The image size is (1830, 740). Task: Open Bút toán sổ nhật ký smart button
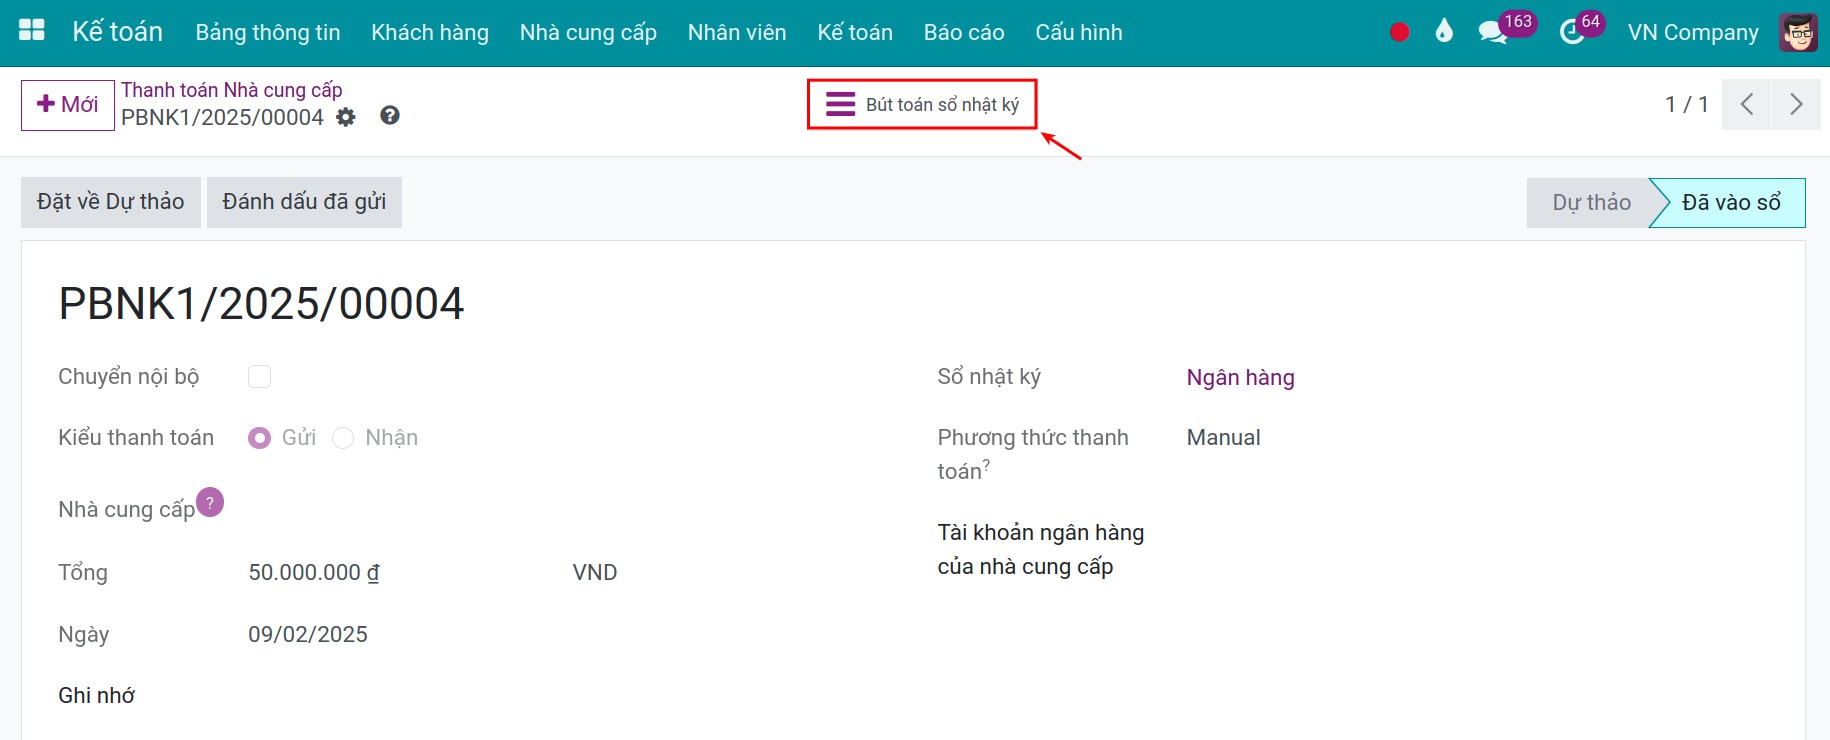922,104
